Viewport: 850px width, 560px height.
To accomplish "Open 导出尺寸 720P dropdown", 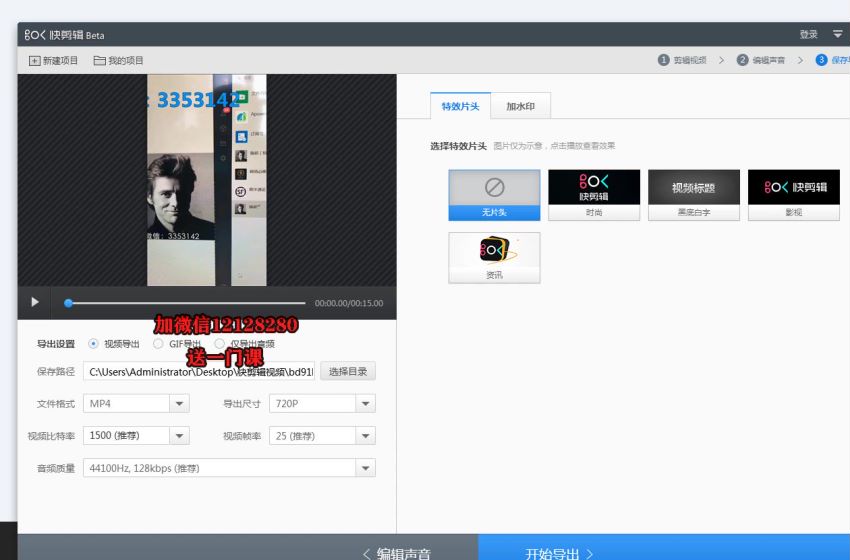I will [322, 403].
